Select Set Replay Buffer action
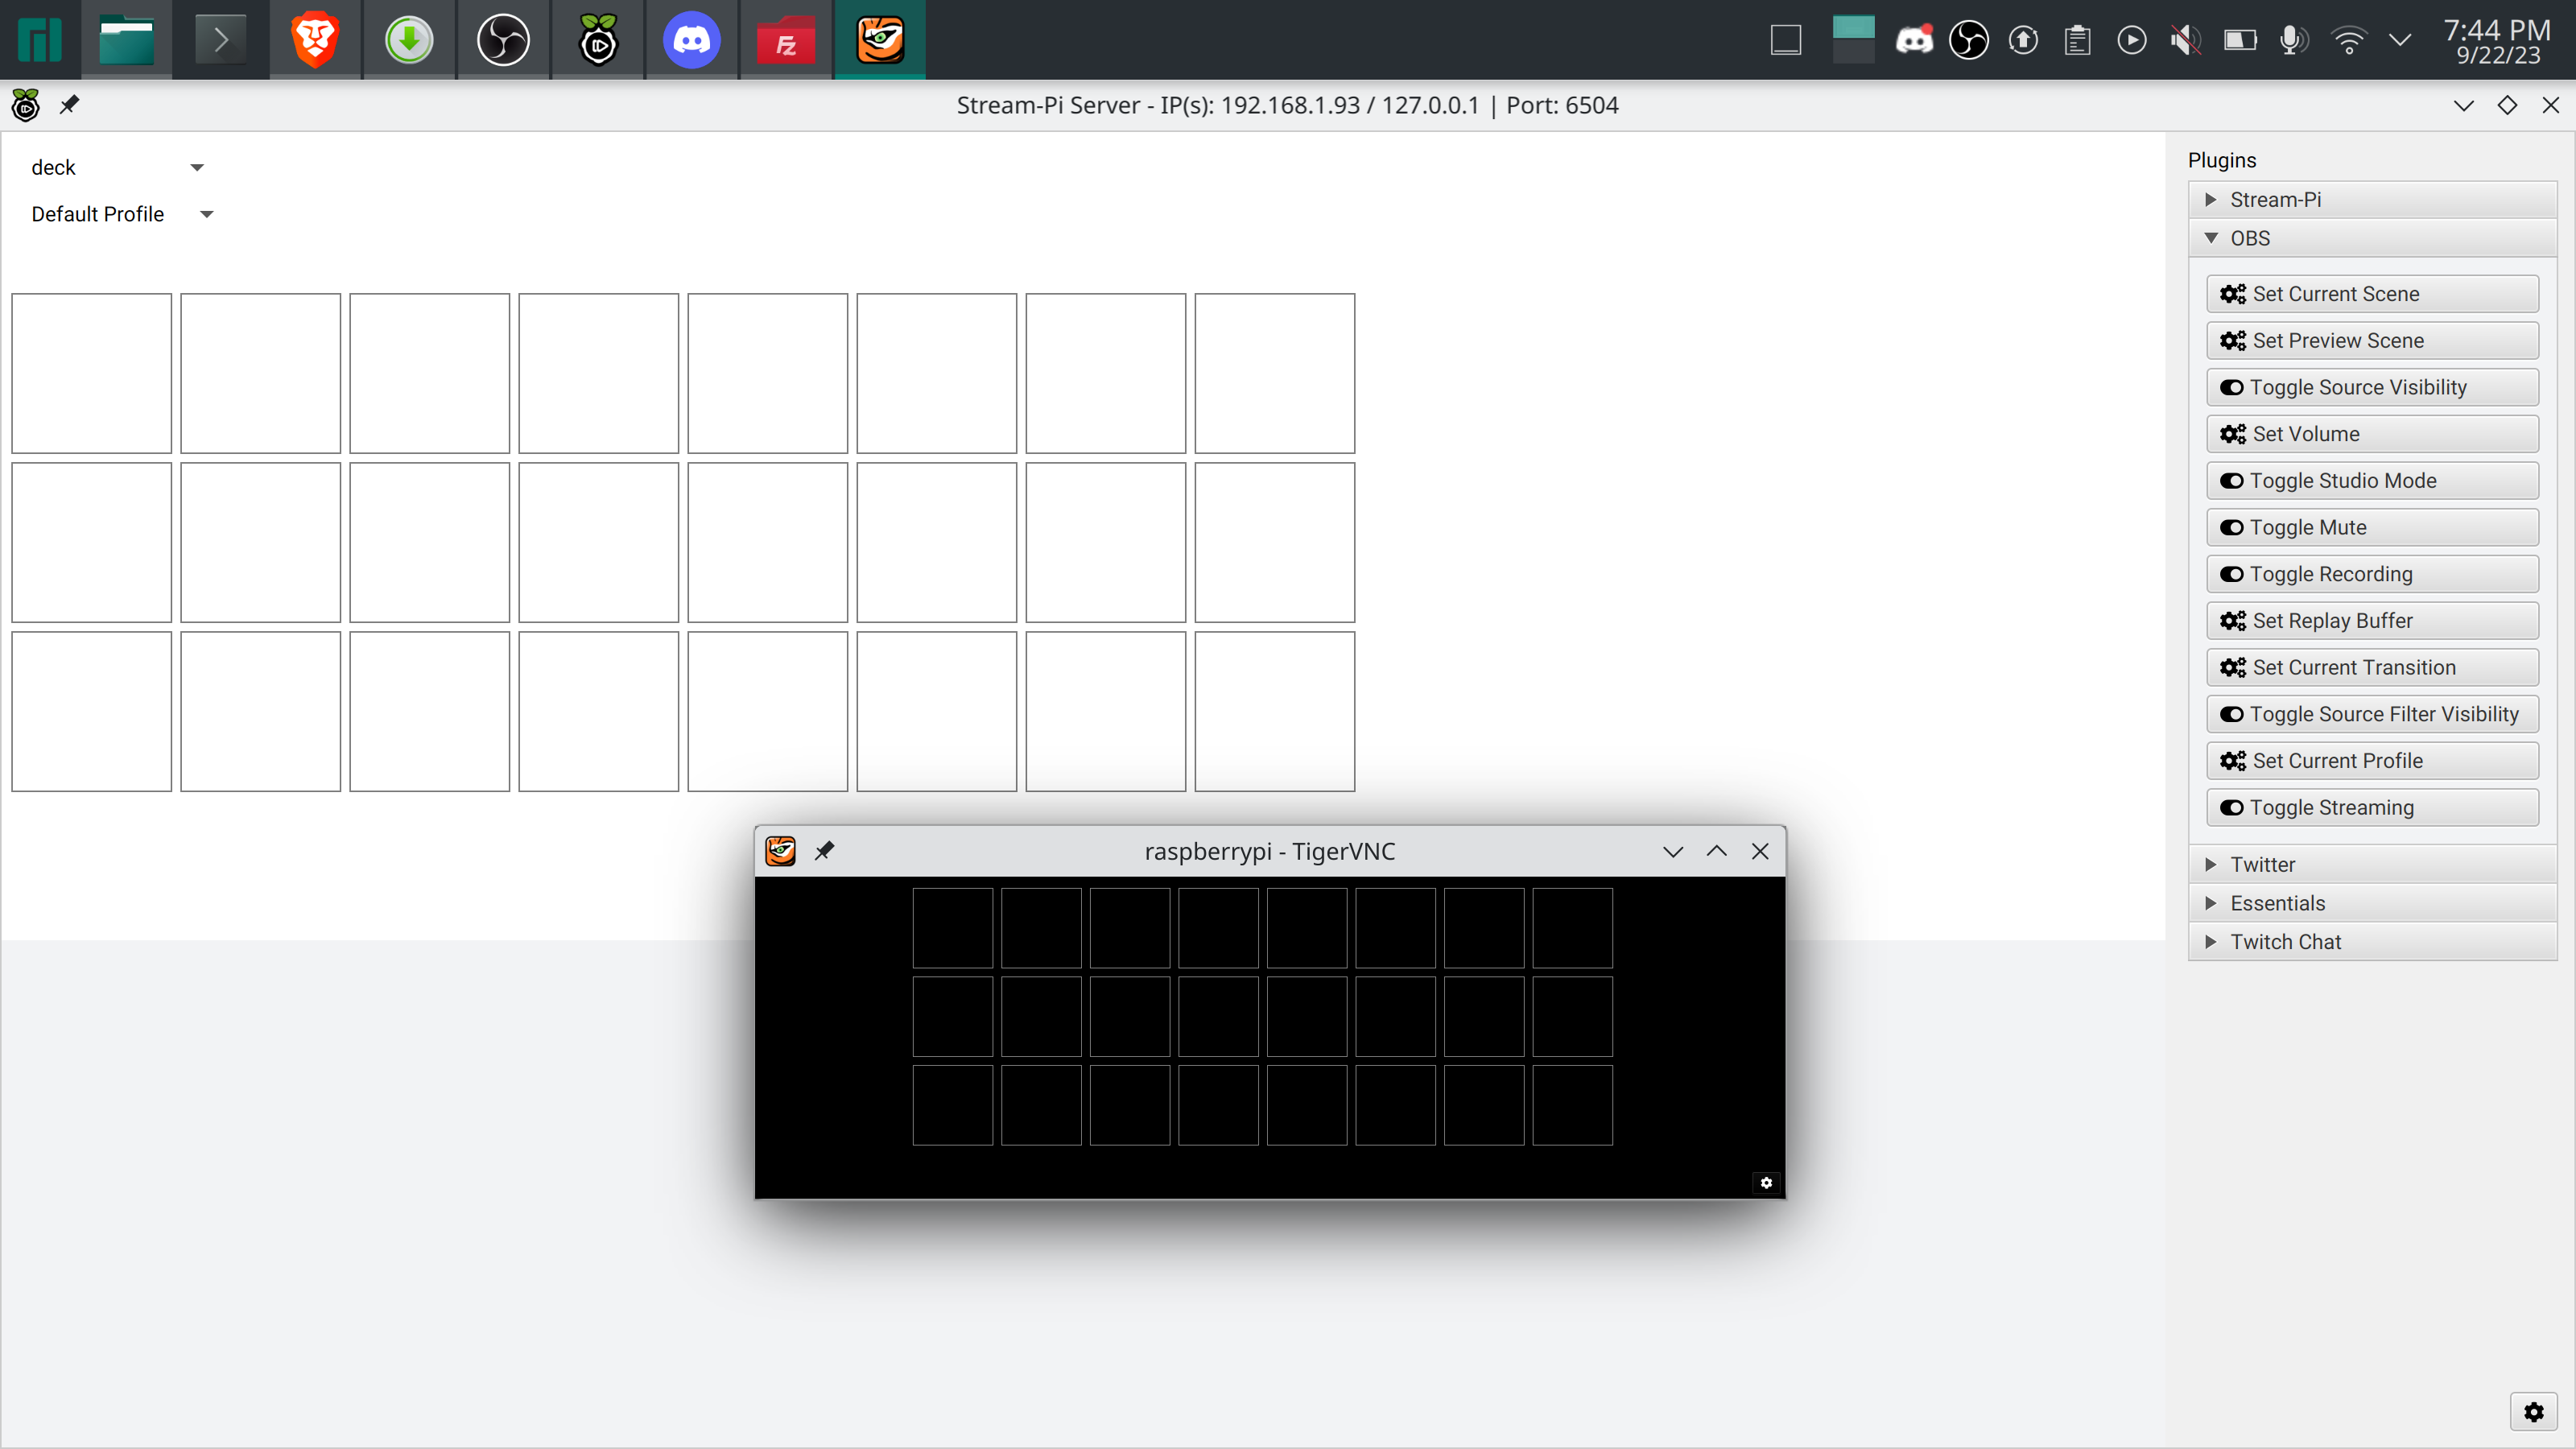This screenshot has height=1449, width=2576. pyautogui.click(x=2372, y=621)
